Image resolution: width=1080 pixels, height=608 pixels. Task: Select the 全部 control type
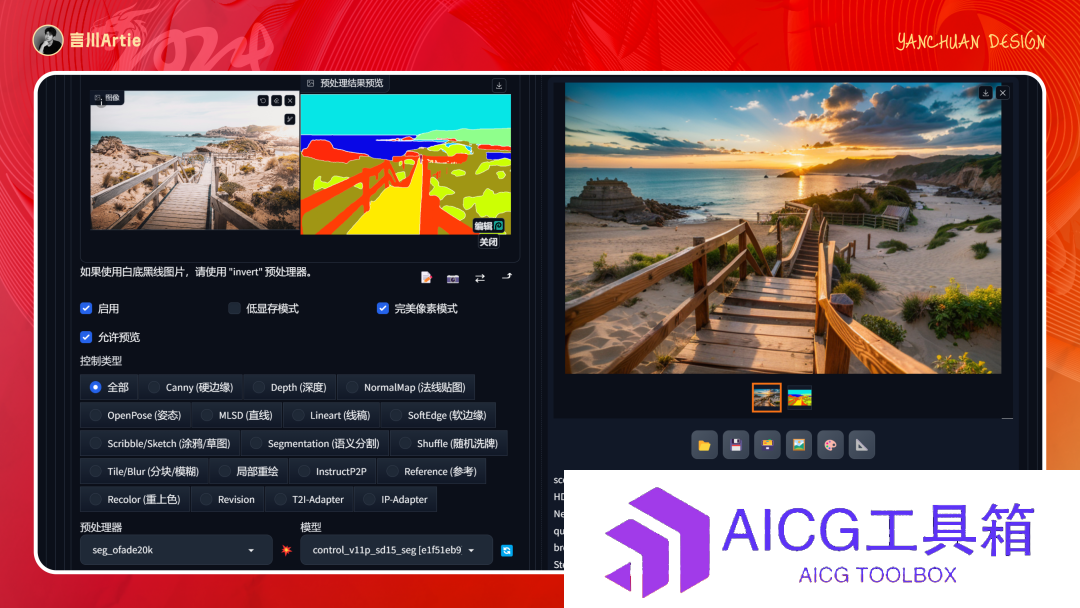pyautogui.click(x=109, y=388)
